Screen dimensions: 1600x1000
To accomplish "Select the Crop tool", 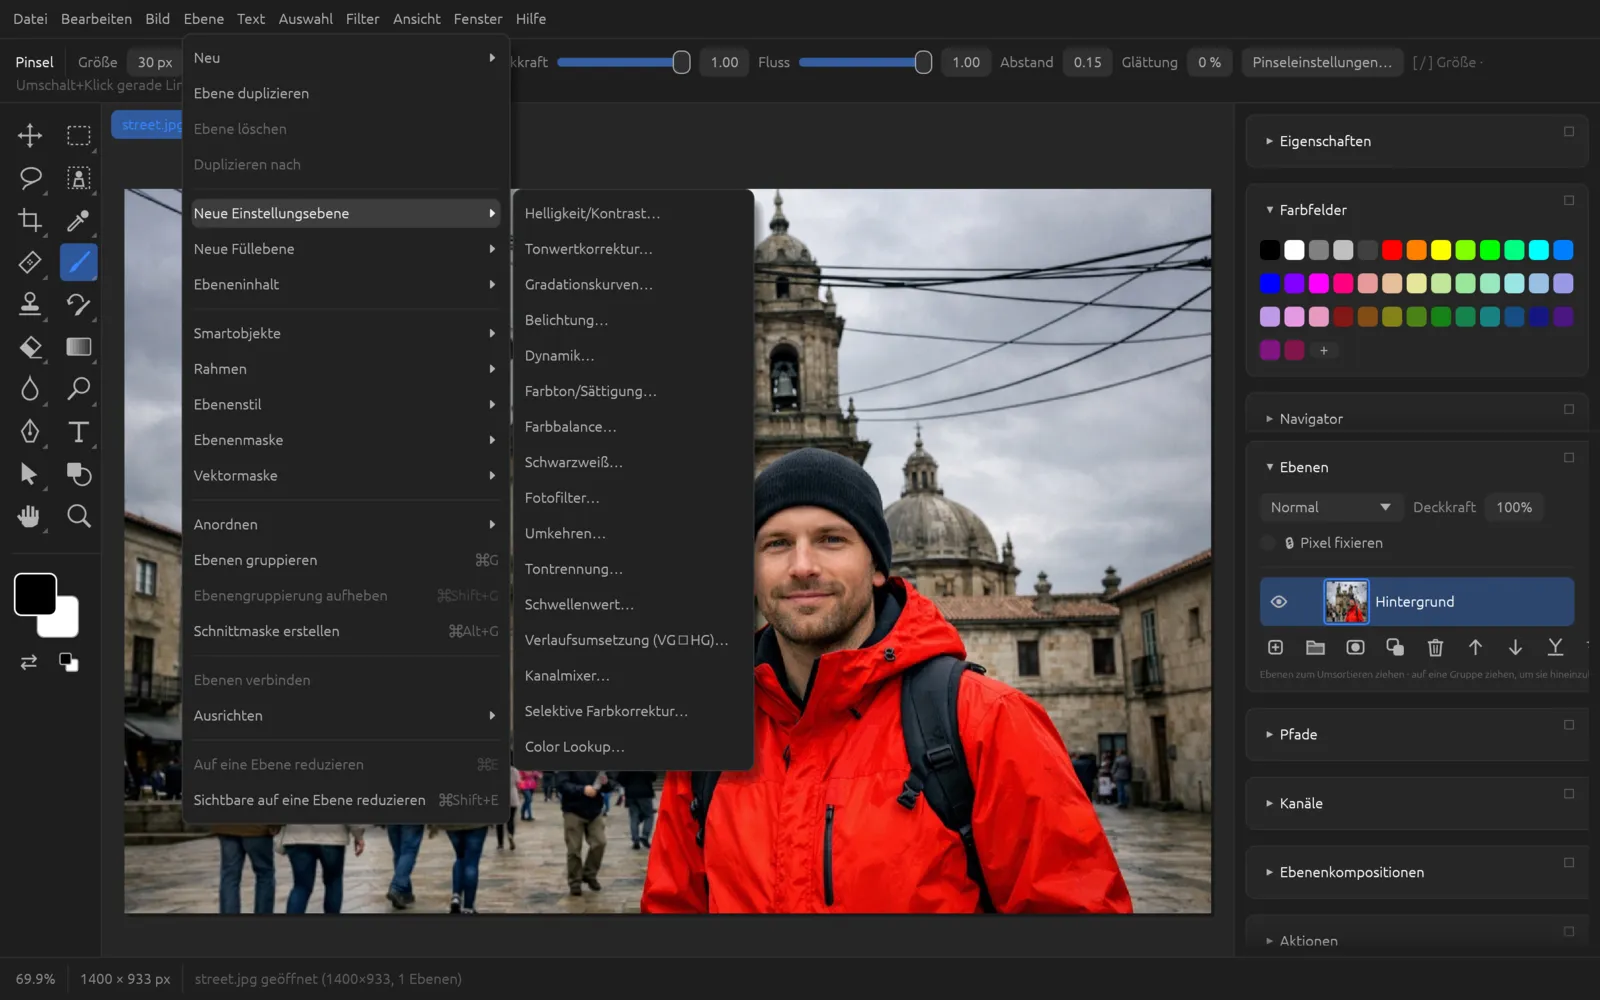I will 30,220.
